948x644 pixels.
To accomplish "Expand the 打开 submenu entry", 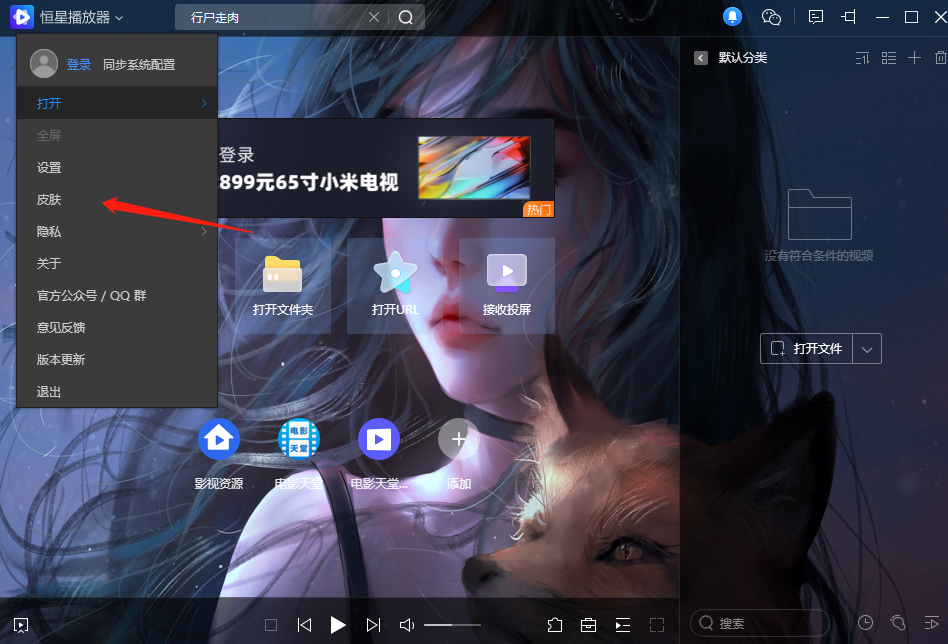I will pos(117,103).
